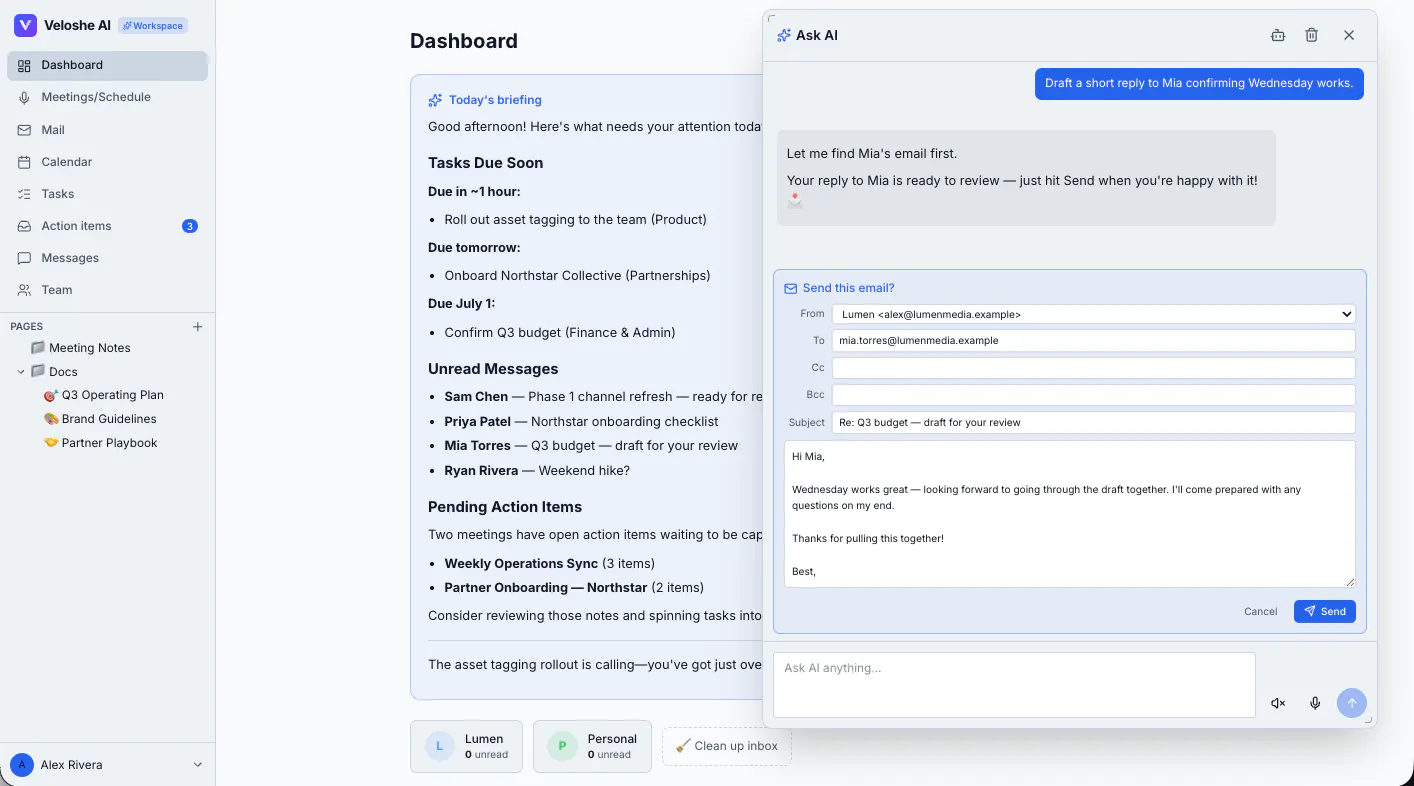Collapse the Docs folder chevron
This screenshot has height=786, width=1414.
pyautogui.click(x=21, y=372)
